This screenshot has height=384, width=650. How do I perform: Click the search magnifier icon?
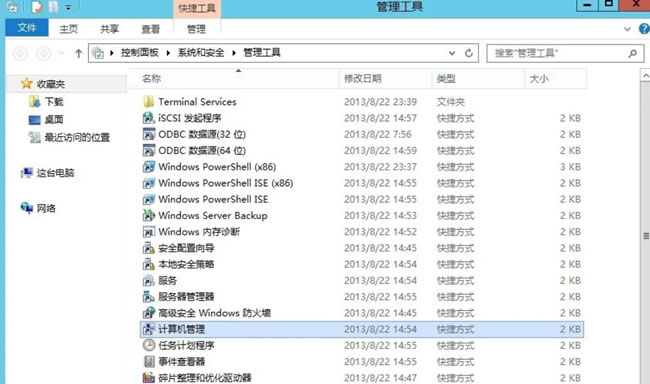click(632, 53)
